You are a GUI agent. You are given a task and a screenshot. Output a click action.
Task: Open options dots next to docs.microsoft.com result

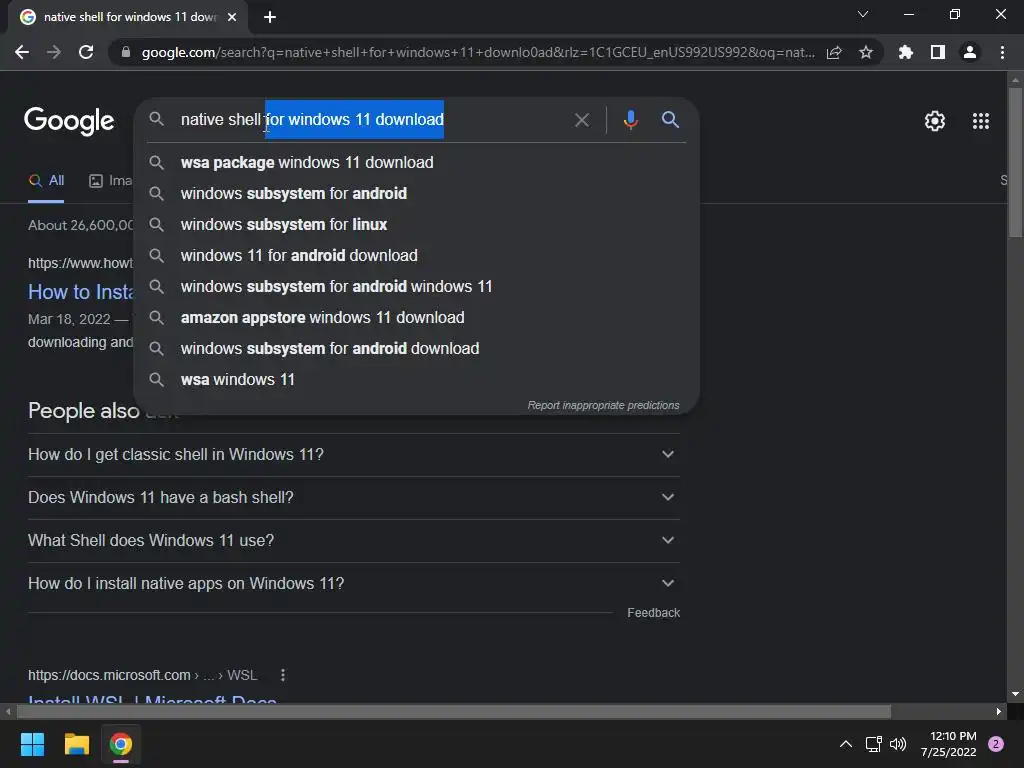click(283, 675)
